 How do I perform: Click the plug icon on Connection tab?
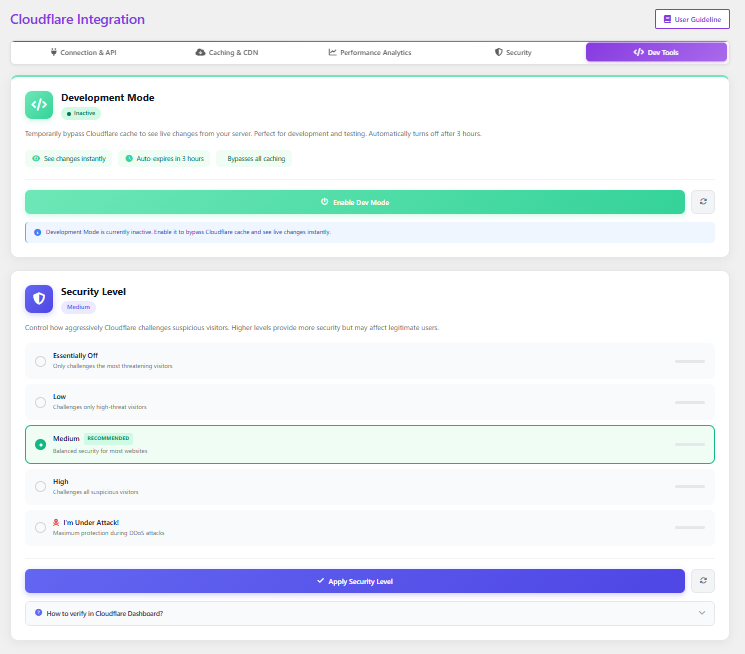coord(54,52)
